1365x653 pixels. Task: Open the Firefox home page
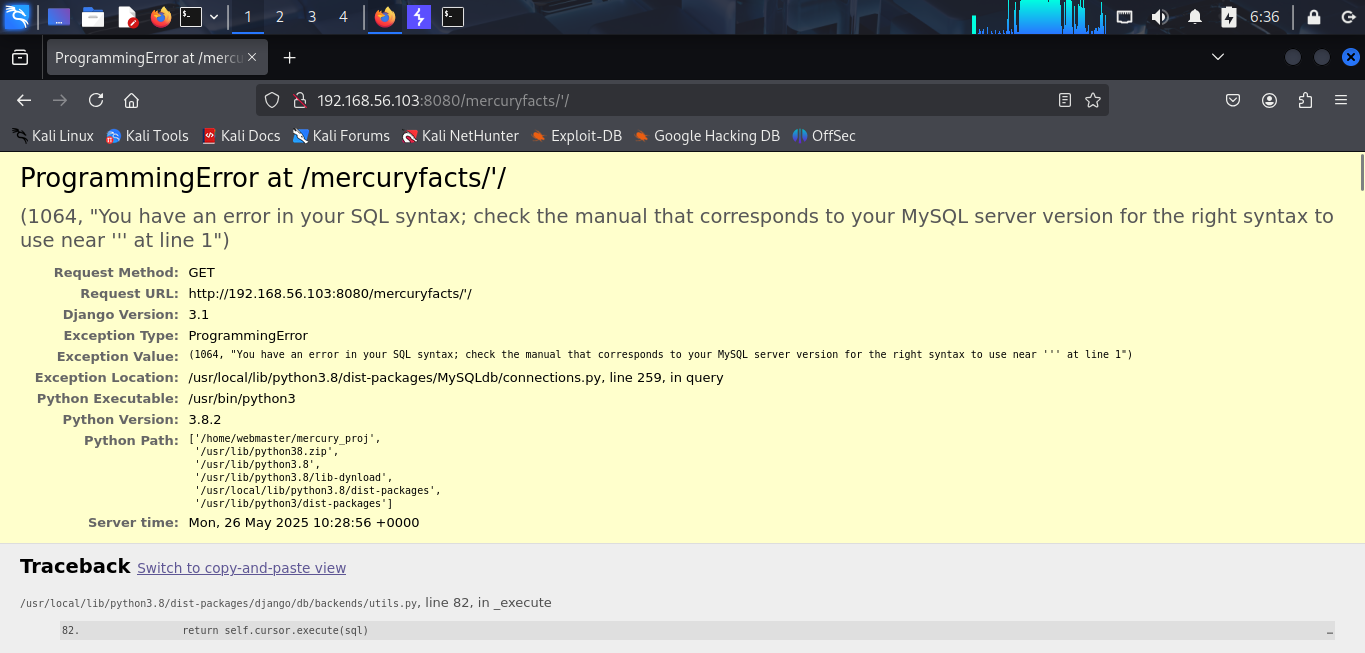click(x=131, y=100)
